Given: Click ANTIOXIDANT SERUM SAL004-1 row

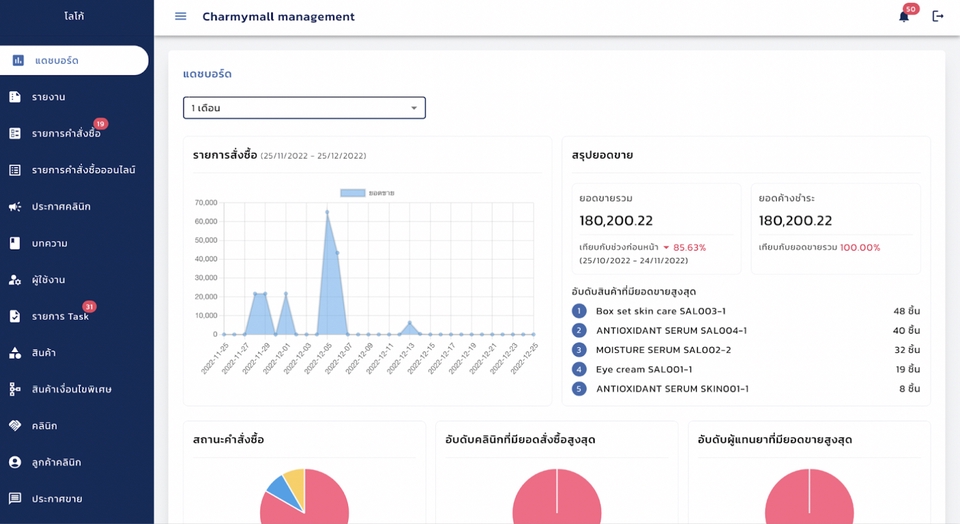Looking at the screenshot, I should point(746,331).
